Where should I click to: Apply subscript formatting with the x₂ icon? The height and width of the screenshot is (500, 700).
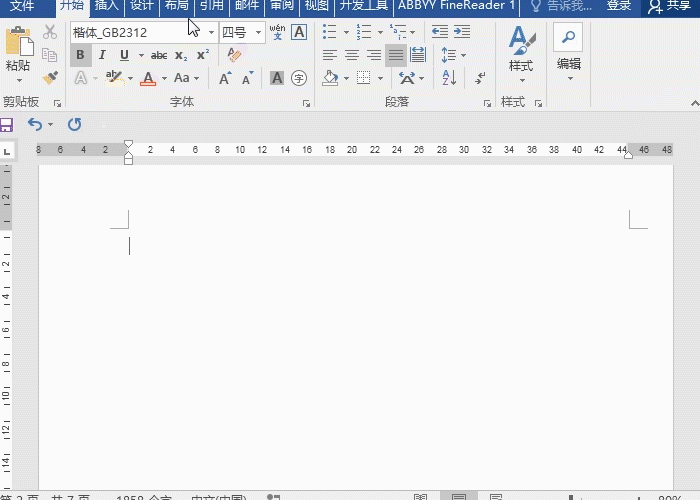point(181,55)
